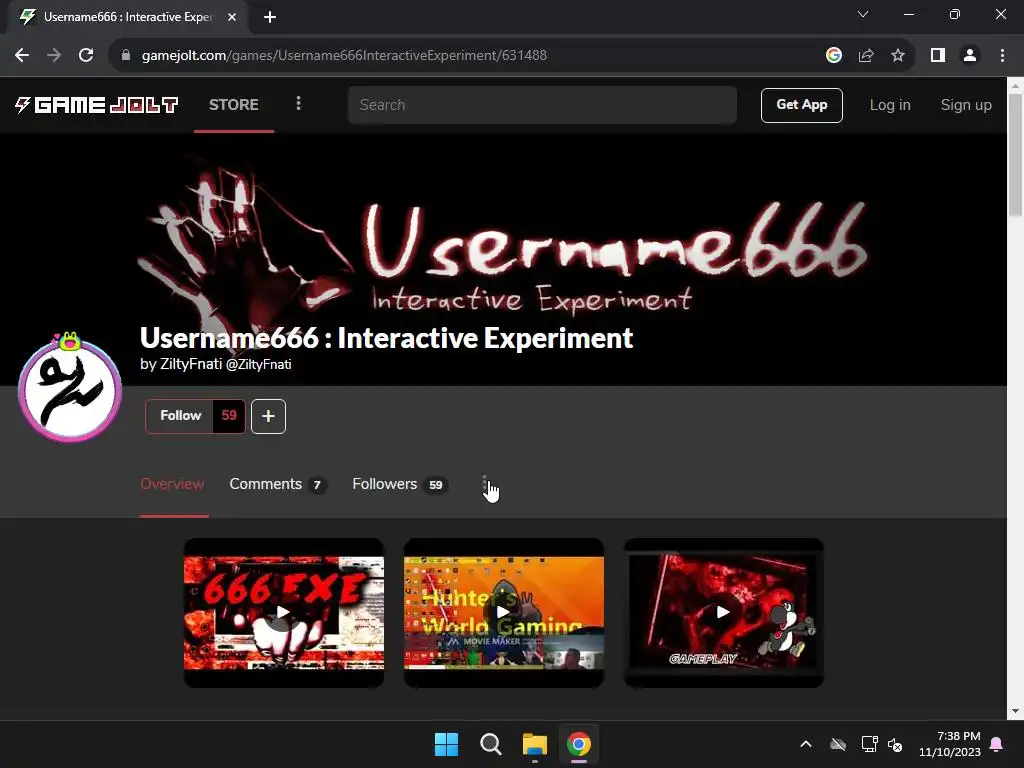This screenshot has width=1024, height=768.
Task: Play the GAMEPLAY video thumbnail
Action: point(724,613)
